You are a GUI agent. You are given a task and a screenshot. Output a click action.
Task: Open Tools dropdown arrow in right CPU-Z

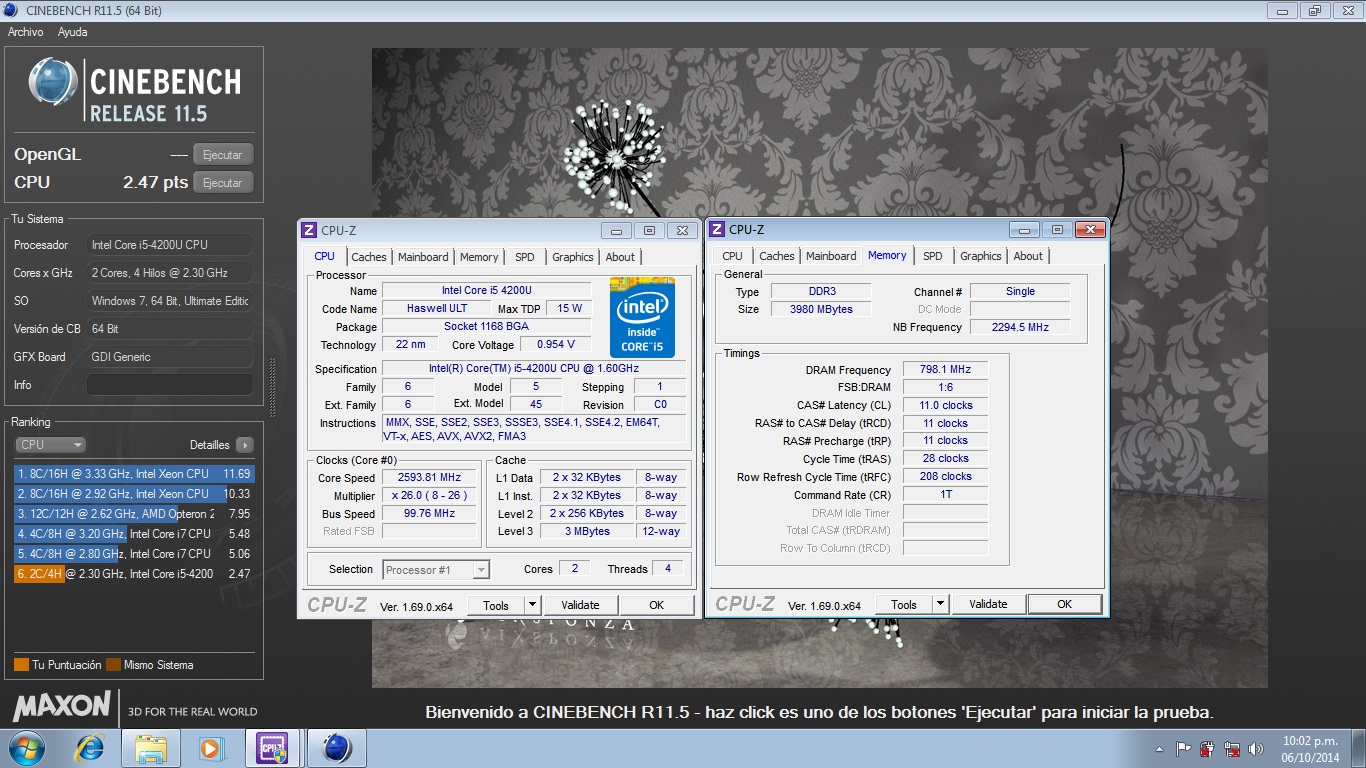point(940,605)
